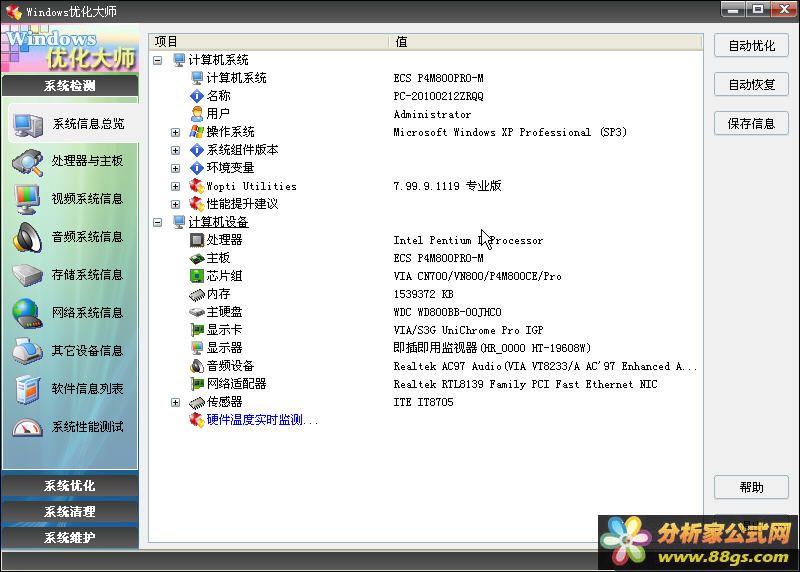Click the 内存 memory icon in the tree
Image resolution: width=800 pixels, height=572 pixels.
[x=196, y=294]
